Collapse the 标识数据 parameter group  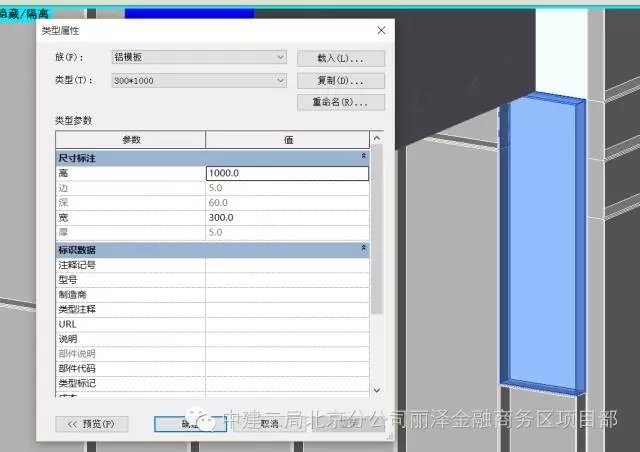[x=363, y=247]
